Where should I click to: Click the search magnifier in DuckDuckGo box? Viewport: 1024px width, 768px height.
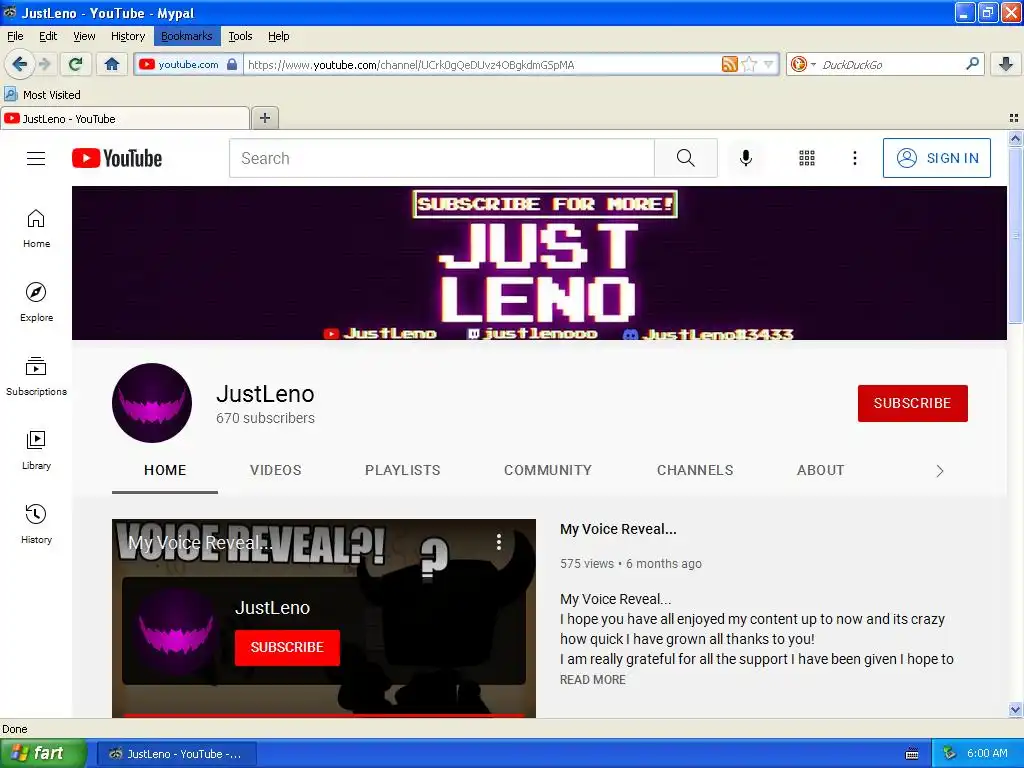(x=972, y=64)
